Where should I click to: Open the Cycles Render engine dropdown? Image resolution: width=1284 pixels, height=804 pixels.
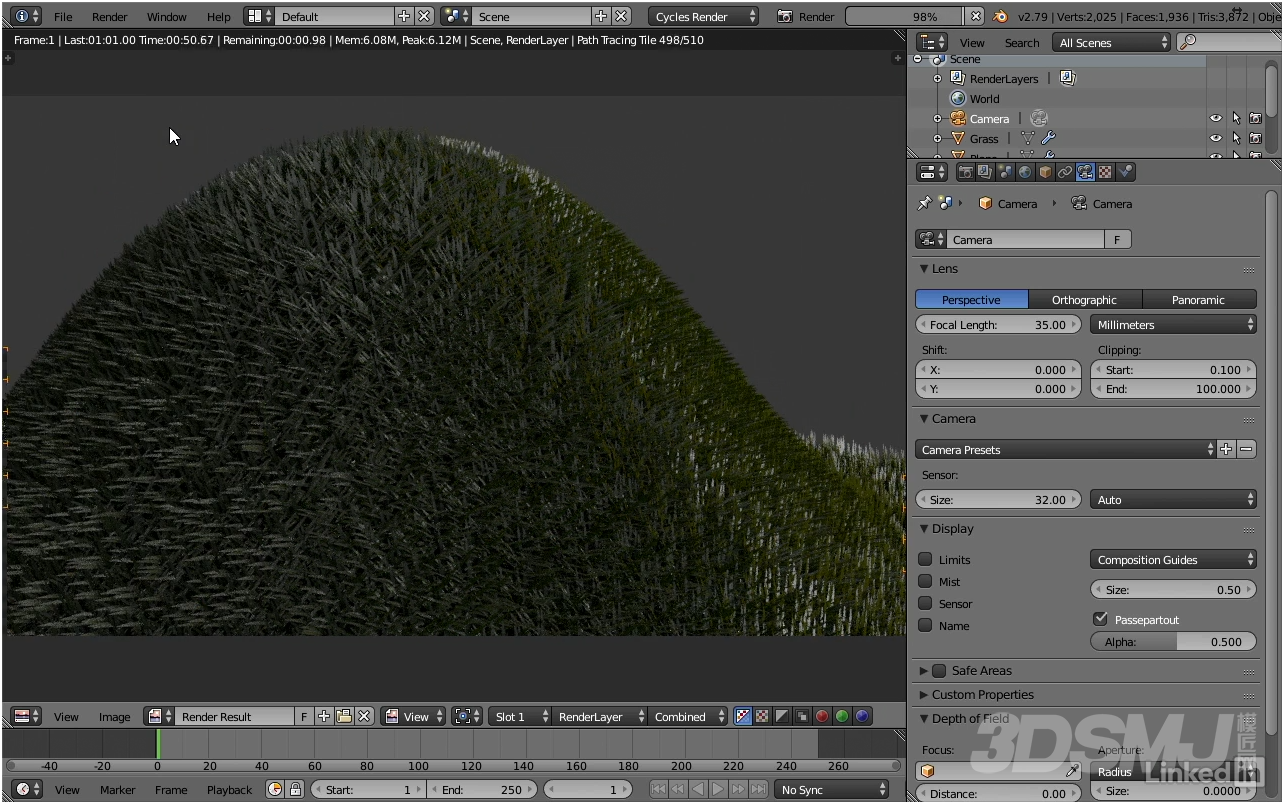(703, 16)
